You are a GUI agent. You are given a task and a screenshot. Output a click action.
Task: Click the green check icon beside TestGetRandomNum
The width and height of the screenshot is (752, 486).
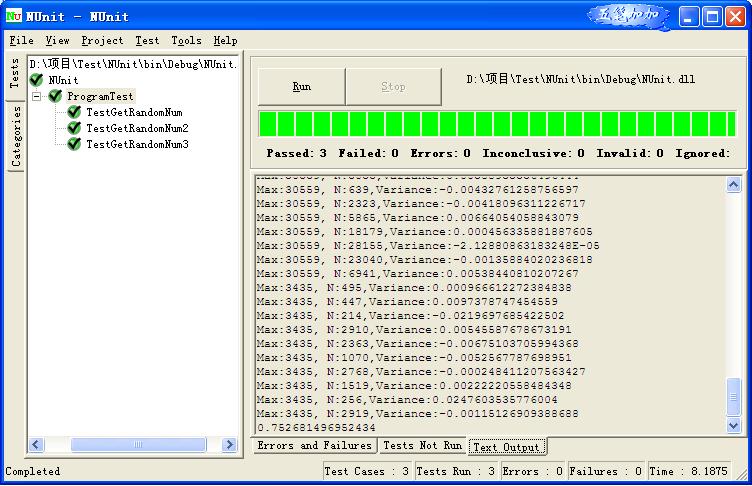(74, 112)
